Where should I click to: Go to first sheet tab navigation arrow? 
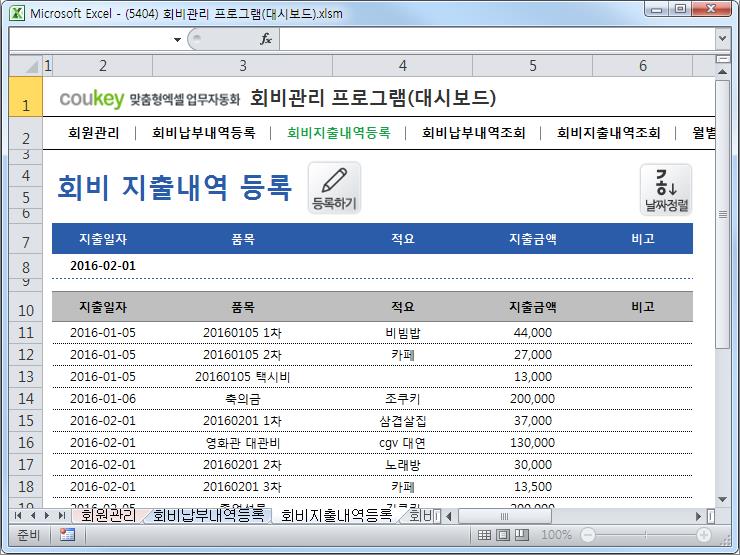click(x=18, y=515)
